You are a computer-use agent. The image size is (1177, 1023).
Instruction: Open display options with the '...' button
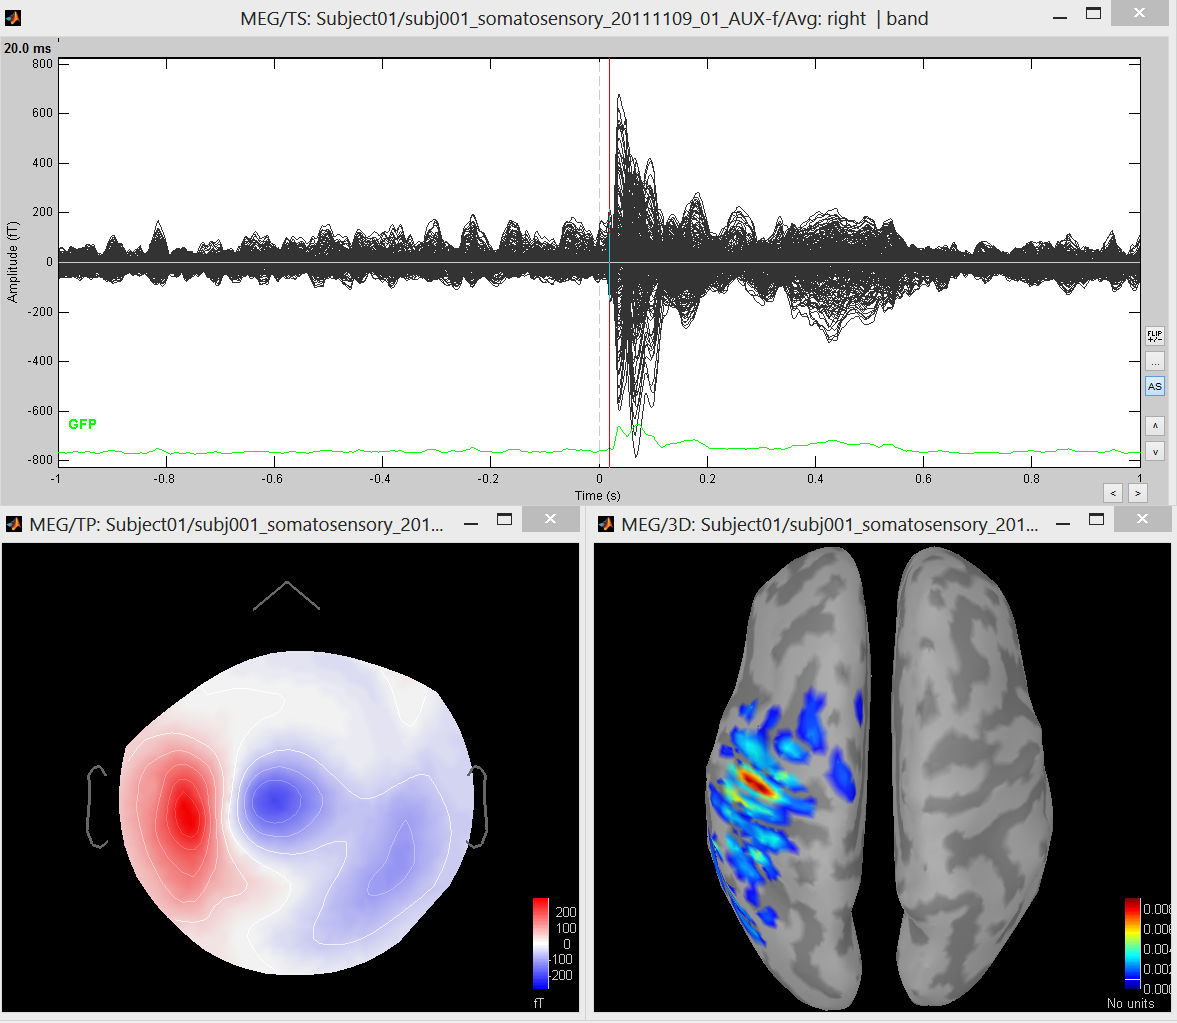1155,361
